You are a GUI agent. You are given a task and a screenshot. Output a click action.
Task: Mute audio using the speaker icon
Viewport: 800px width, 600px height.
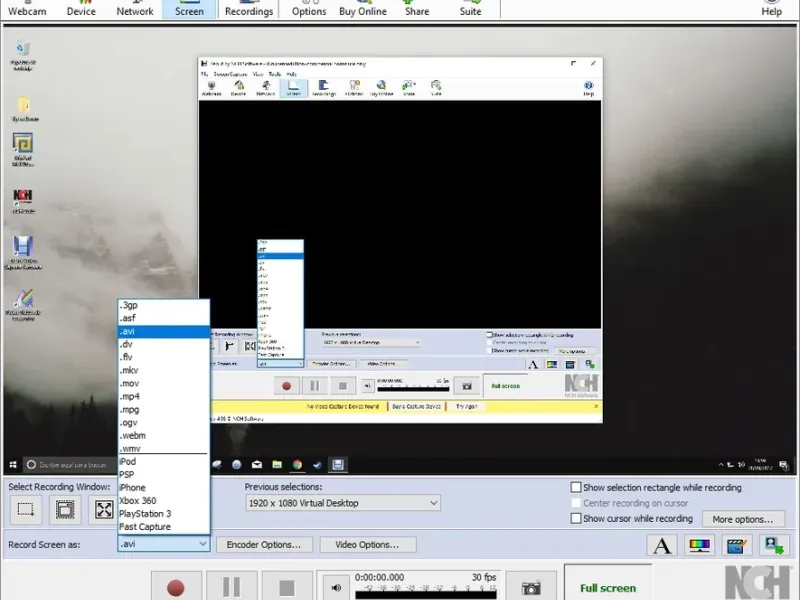coord(336,587)
